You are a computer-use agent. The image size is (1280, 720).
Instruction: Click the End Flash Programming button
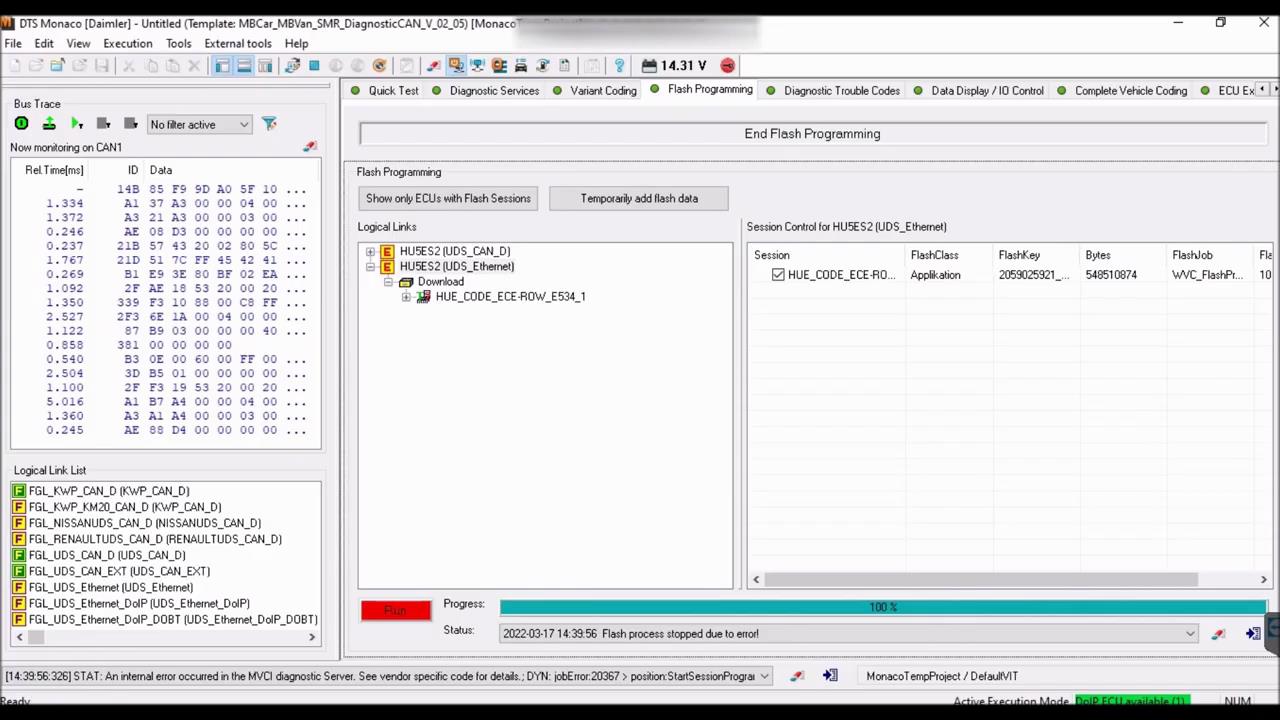point(812,134)
